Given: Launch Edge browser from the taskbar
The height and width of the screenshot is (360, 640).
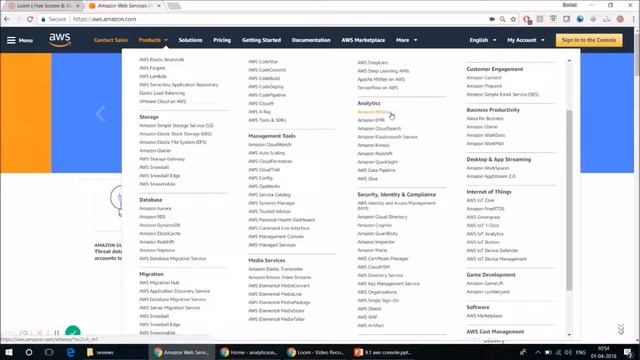Looking at the screenshot, I should point(70,352).
